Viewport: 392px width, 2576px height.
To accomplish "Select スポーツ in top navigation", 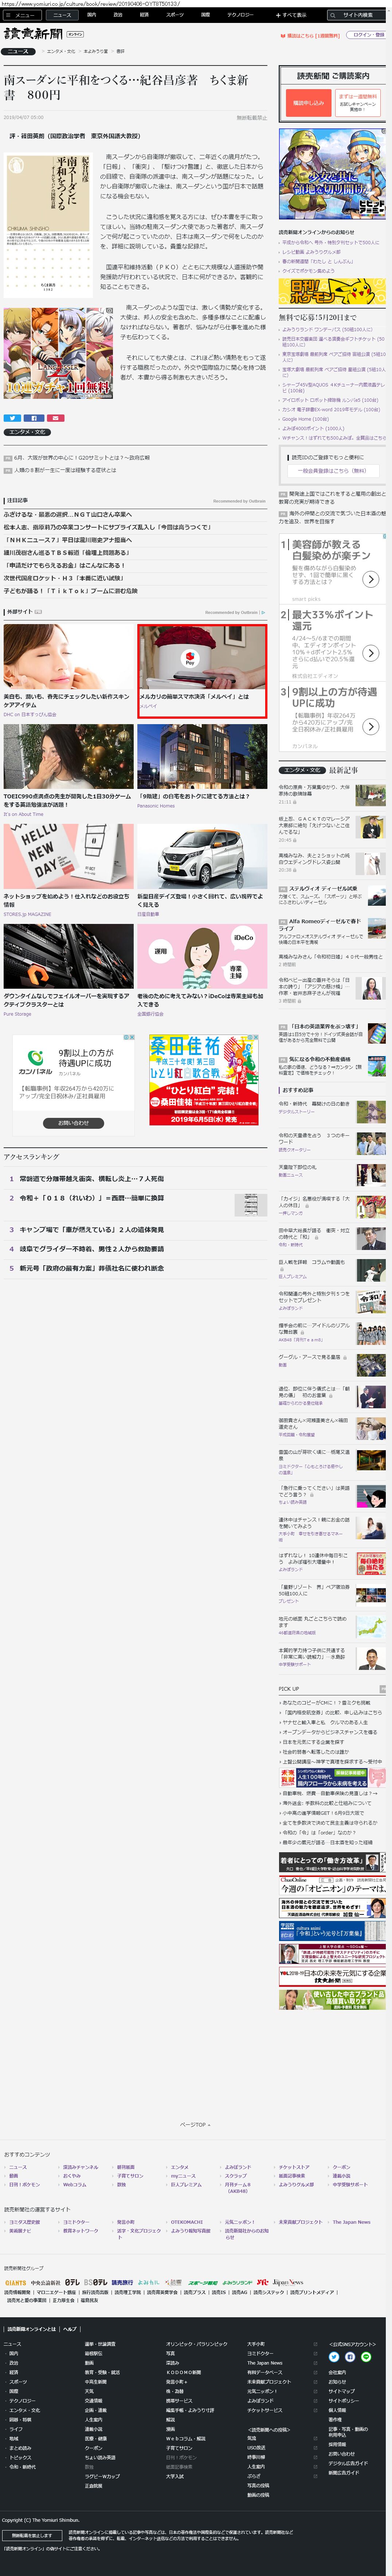I will (x=174, y=15).
